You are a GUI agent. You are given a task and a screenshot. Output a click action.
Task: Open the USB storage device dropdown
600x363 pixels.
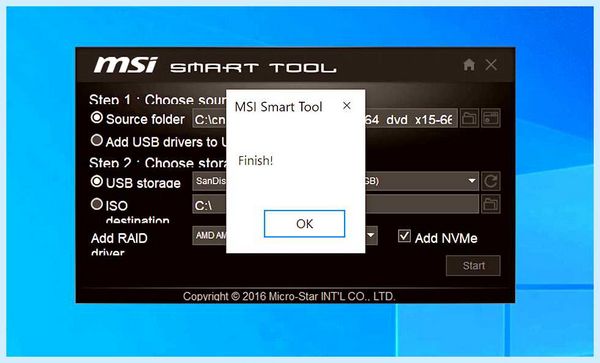472,181
